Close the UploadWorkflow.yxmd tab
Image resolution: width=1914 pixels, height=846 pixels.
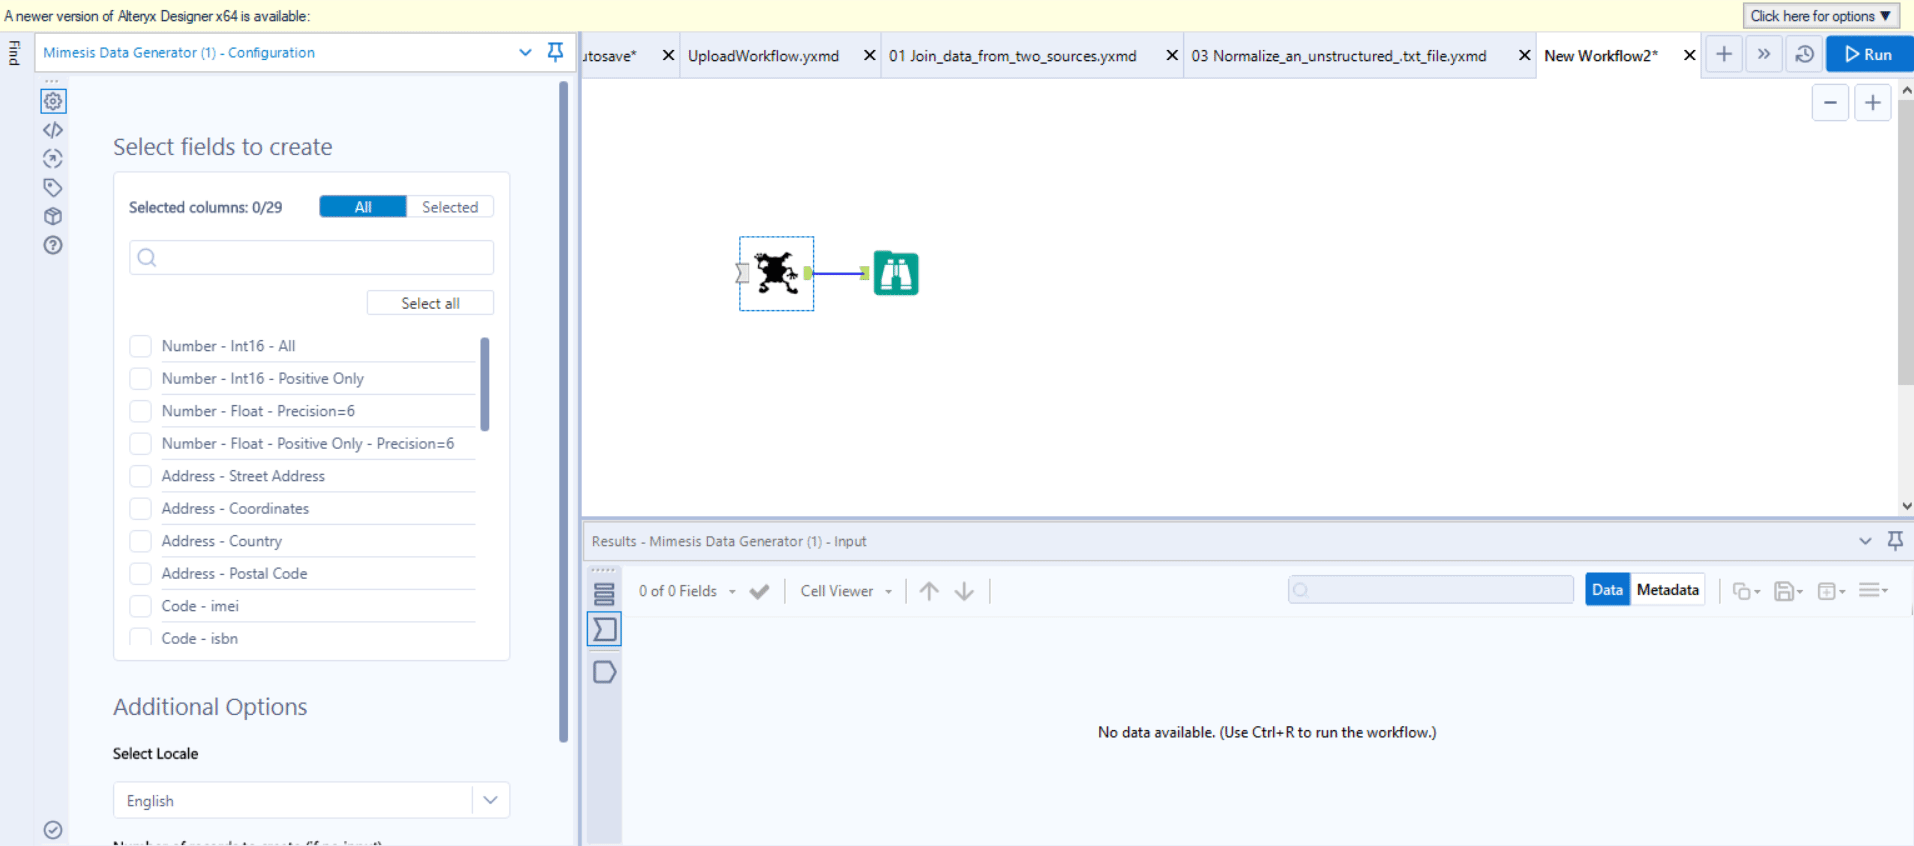(869, 55)
